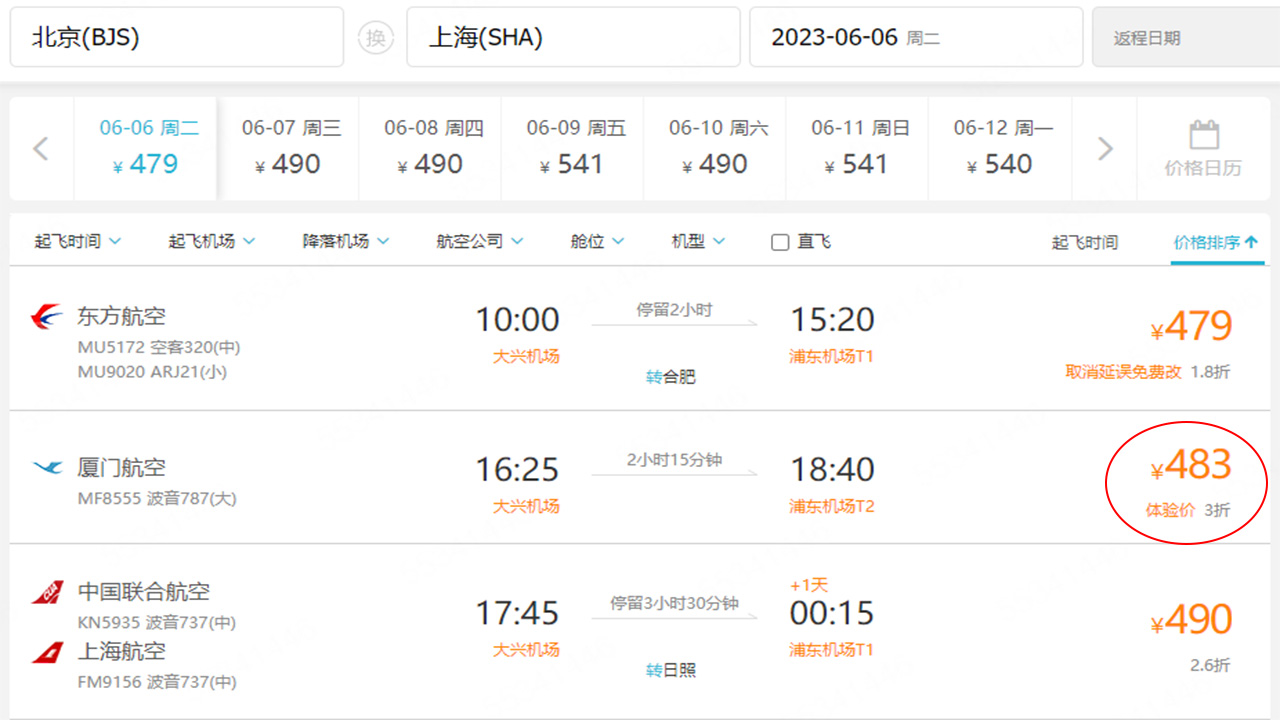Click the 转合肥 transfer city link
Screen dimensions: 1280x720
672,377
